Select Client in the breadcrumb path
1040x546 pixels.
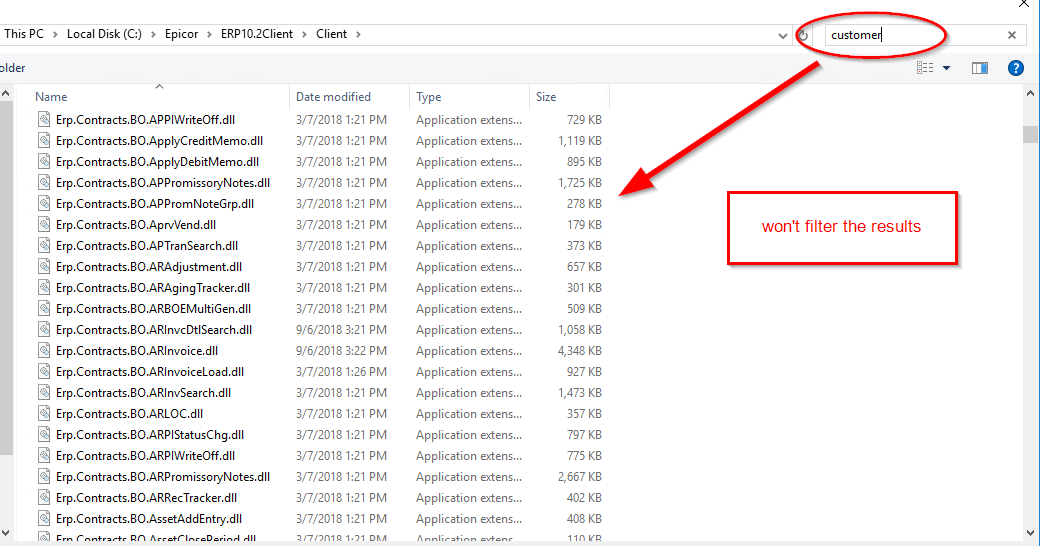[331, 34]
